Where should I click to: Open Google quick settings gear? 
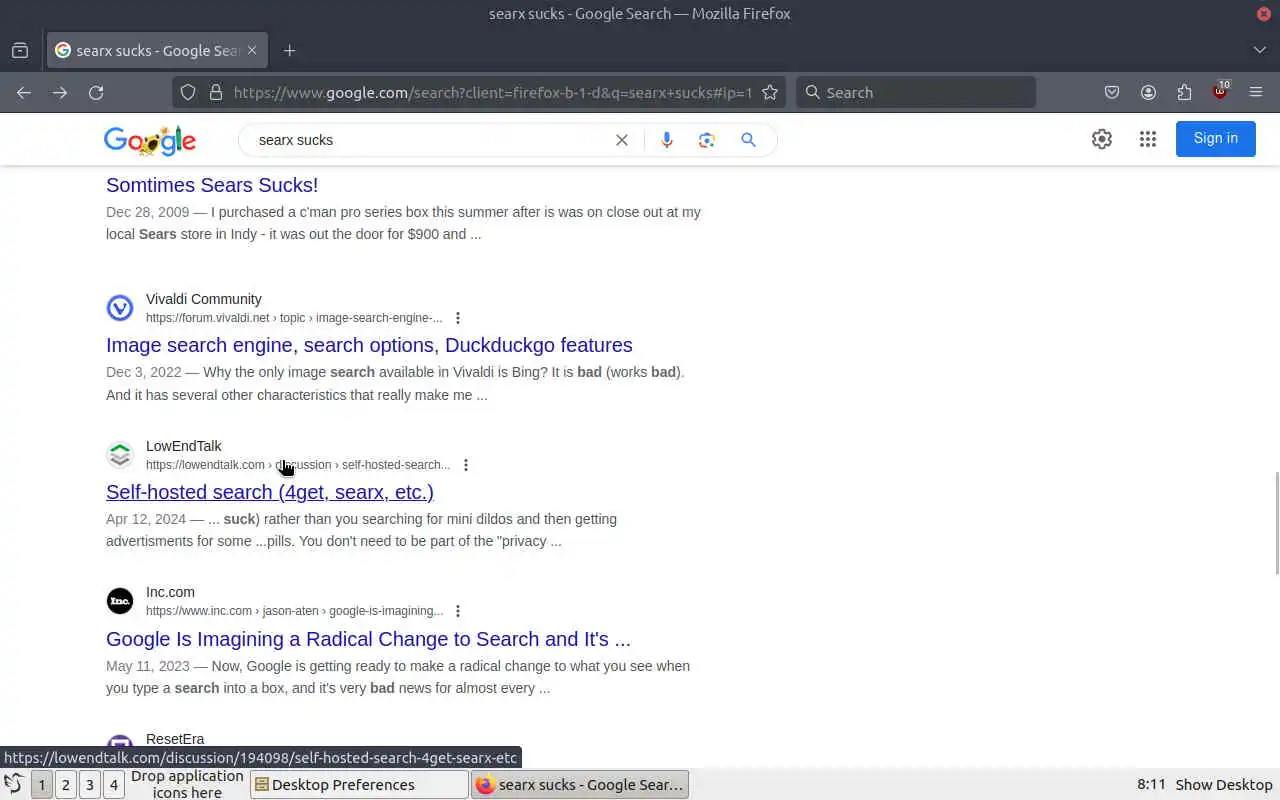tap(1102, 139)
